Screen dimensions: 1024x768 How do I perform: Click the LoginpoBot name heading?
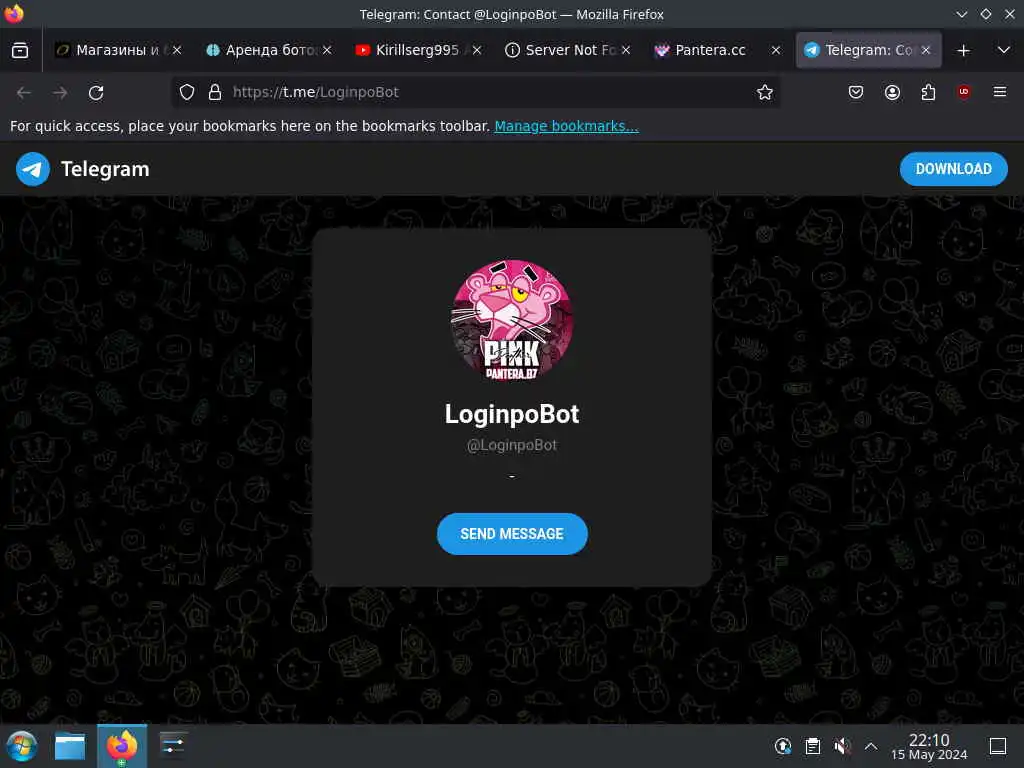tap(512, 414)
